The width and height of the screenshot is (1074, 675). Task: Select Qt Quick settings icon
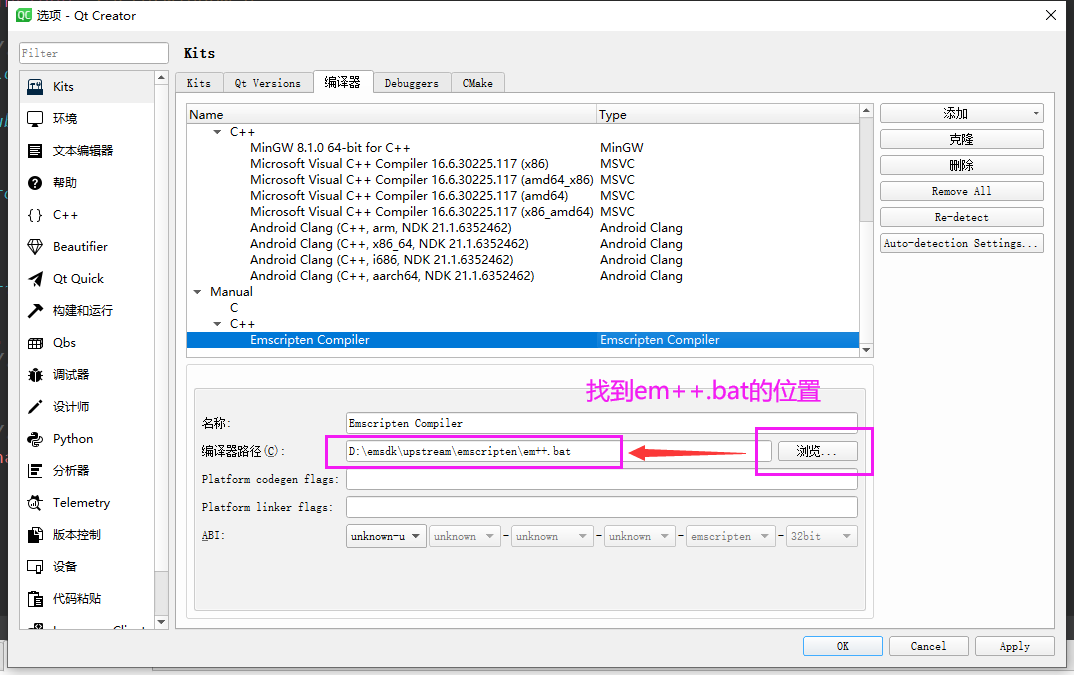click(71, 278)
